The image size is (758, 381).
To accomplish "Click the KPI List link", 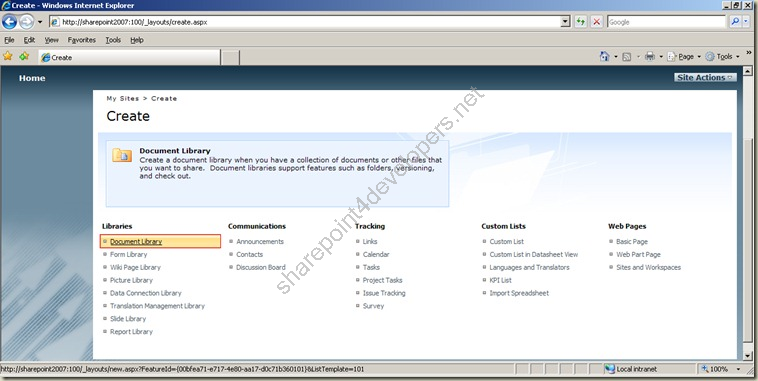I will [500, 280].
